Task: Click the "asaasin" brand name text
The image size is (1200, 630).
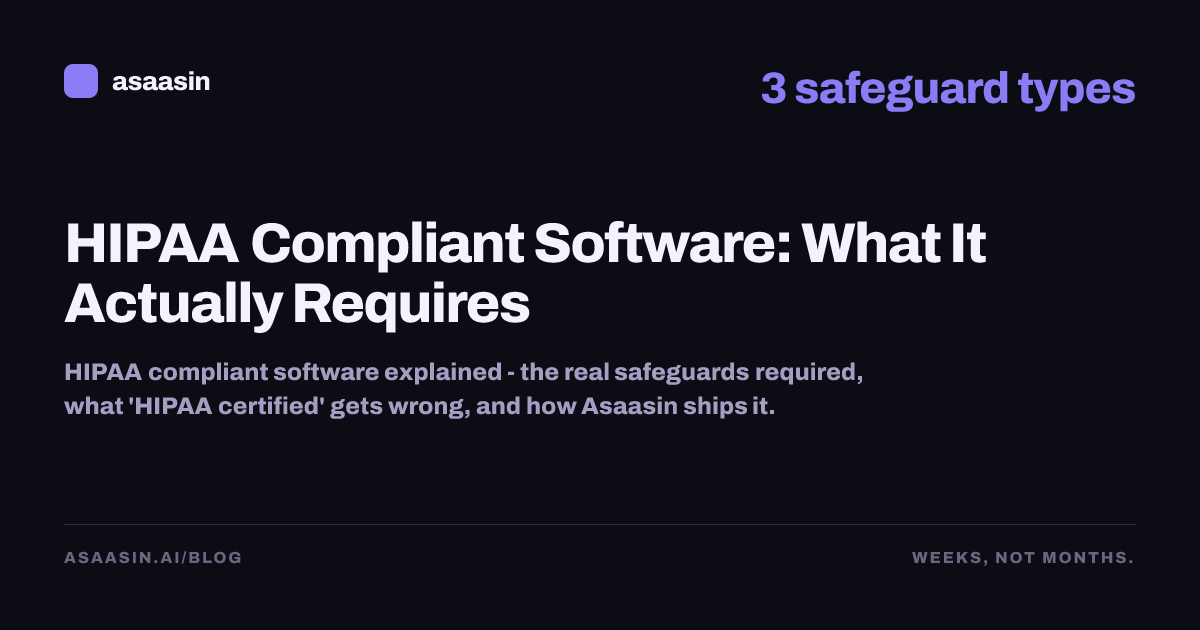Action: 161,82
